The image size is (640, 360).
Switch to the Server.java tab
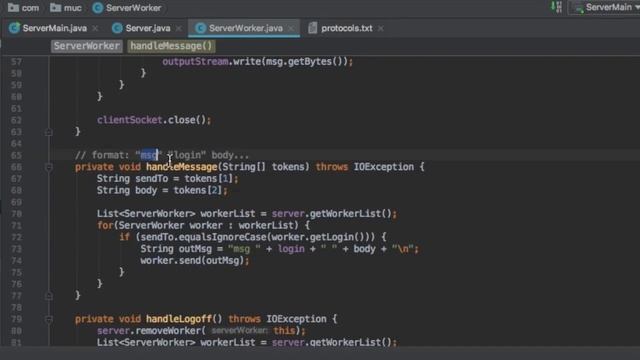(x=148, y=28)
